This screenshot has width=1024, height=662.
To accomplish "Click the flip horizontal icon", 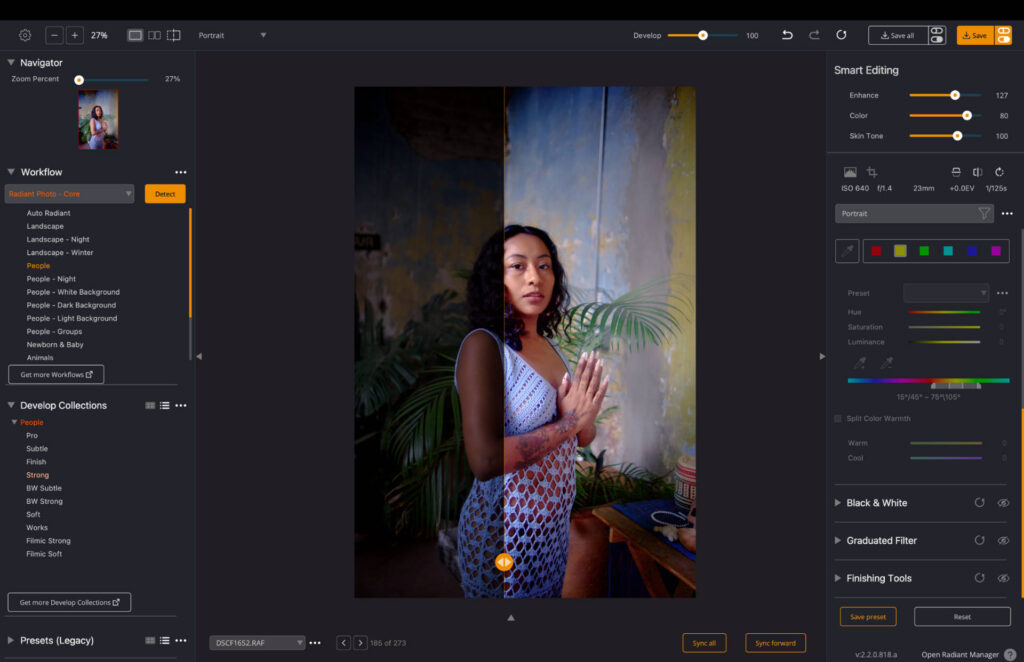I will pos(977,172).
